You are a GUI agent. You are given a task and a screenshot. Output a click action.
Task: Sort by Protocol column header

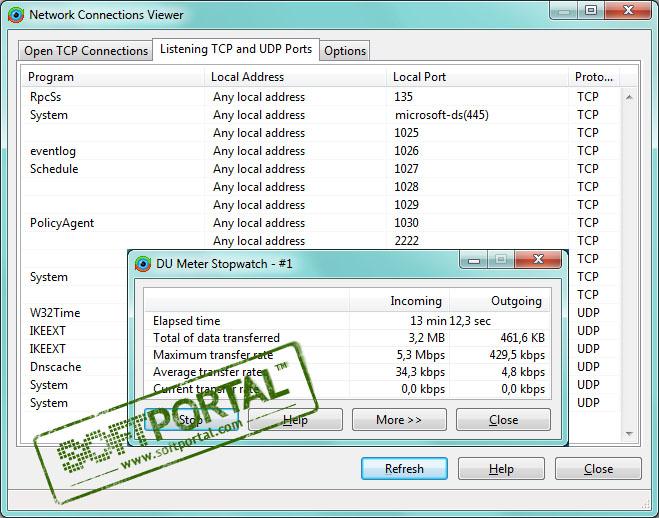pos(594,77)
